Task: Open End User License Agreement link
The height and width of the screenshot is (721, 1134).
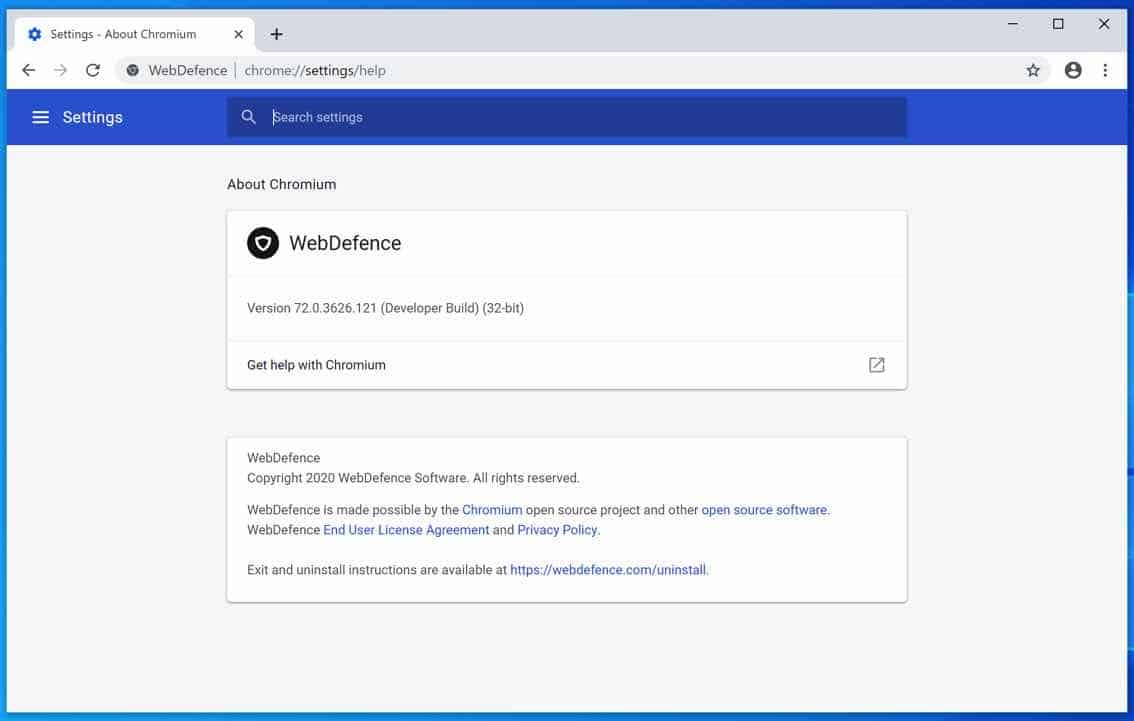Action: [406, 530]
